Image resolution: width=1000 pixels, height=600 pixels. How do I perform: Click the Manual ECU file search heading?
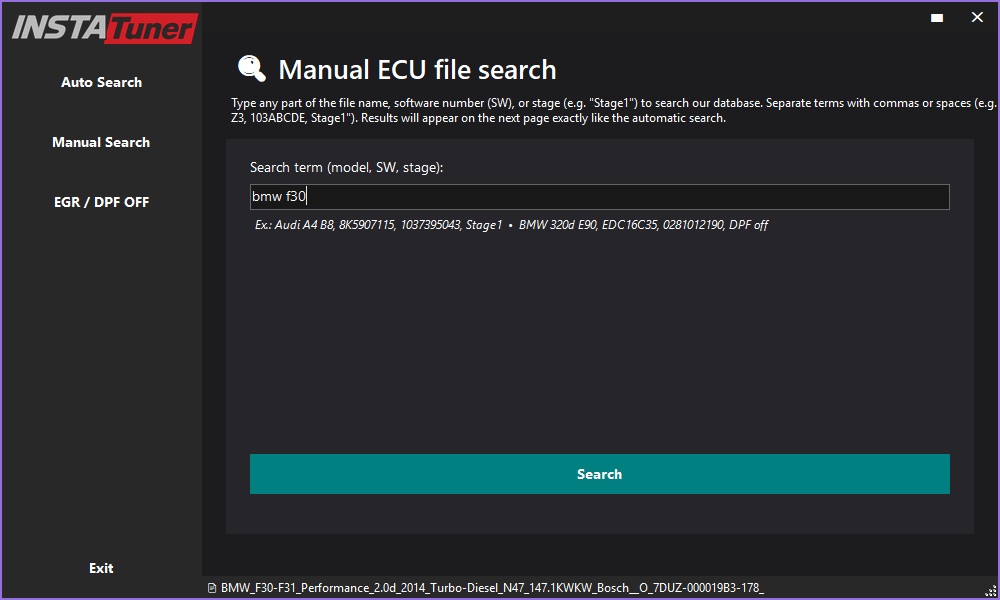(420, 70)
